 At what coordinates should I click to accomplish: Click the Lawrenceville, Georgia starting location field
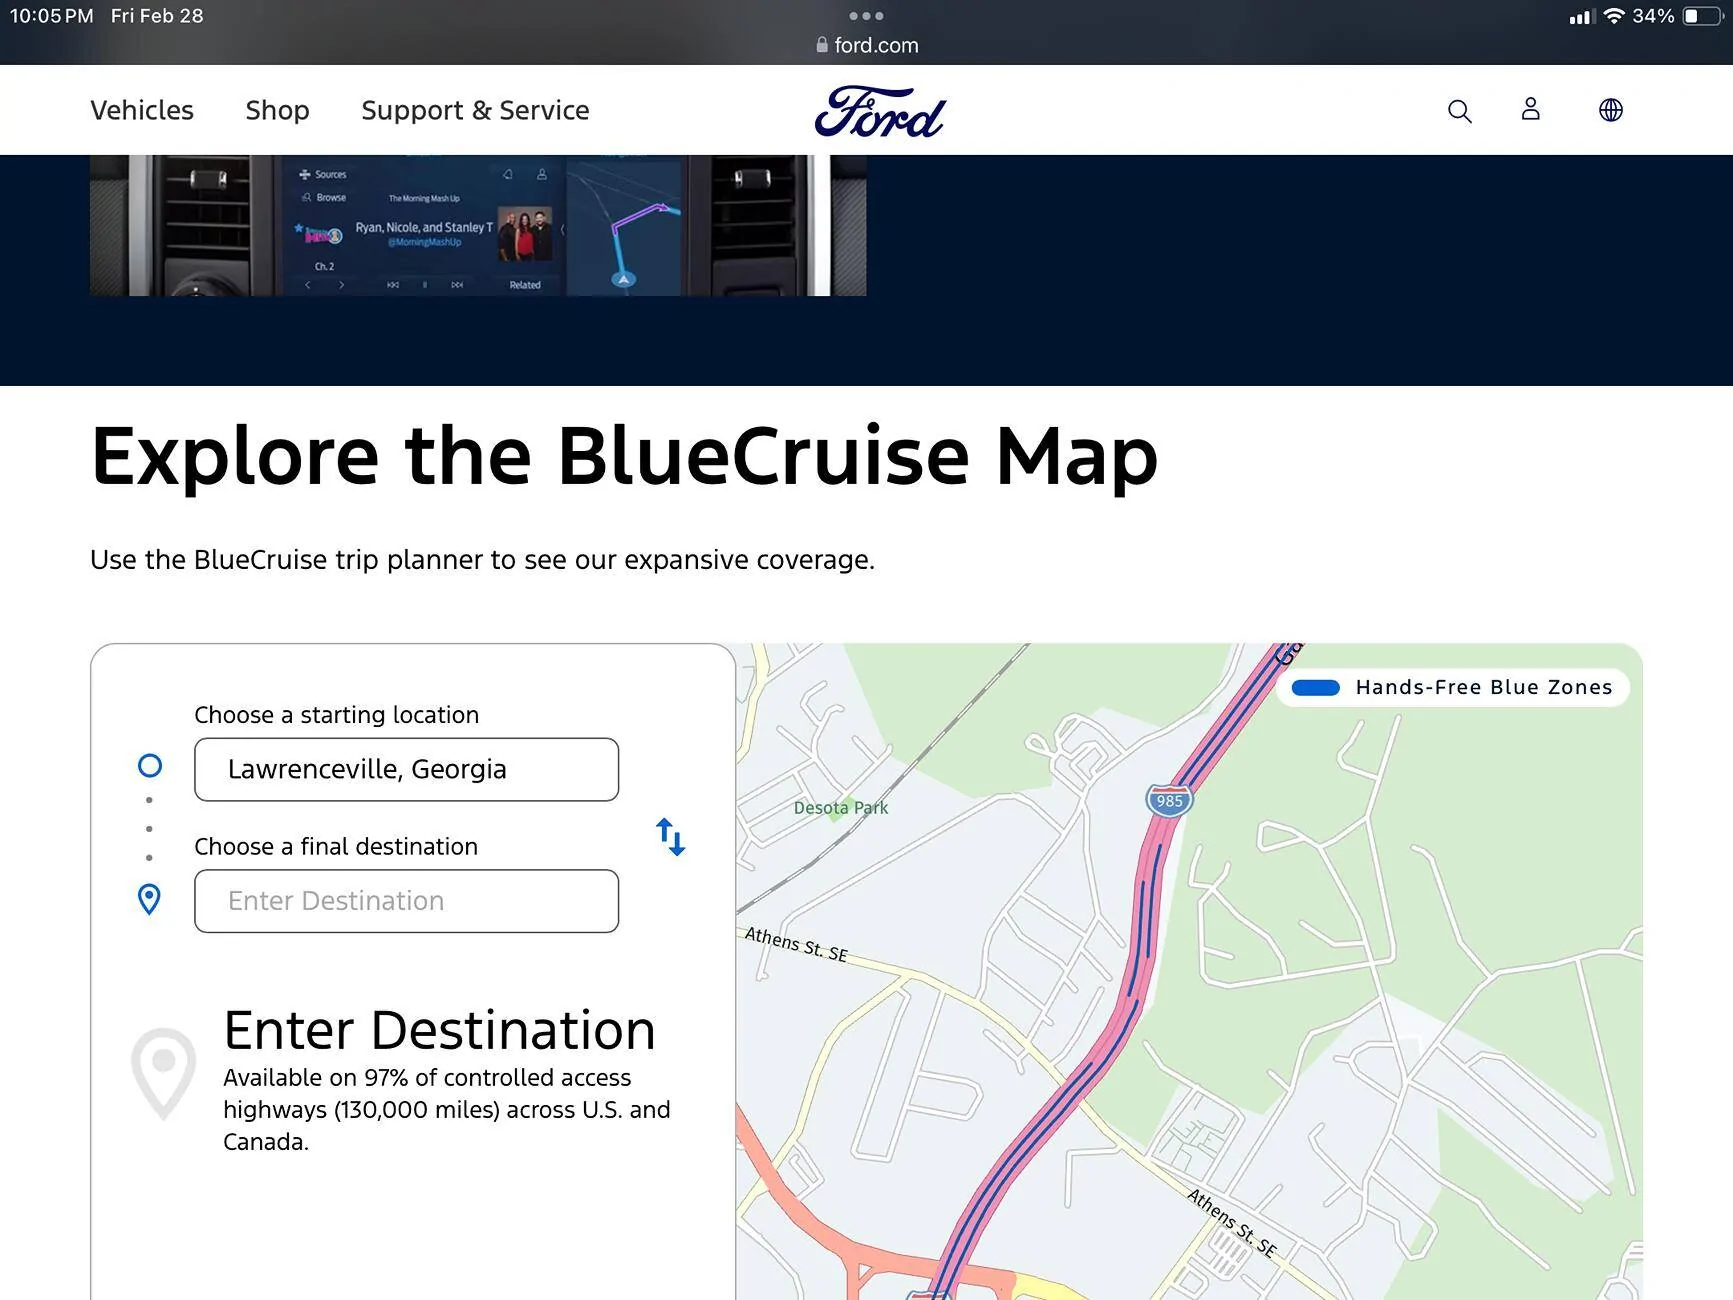[406, 769]
